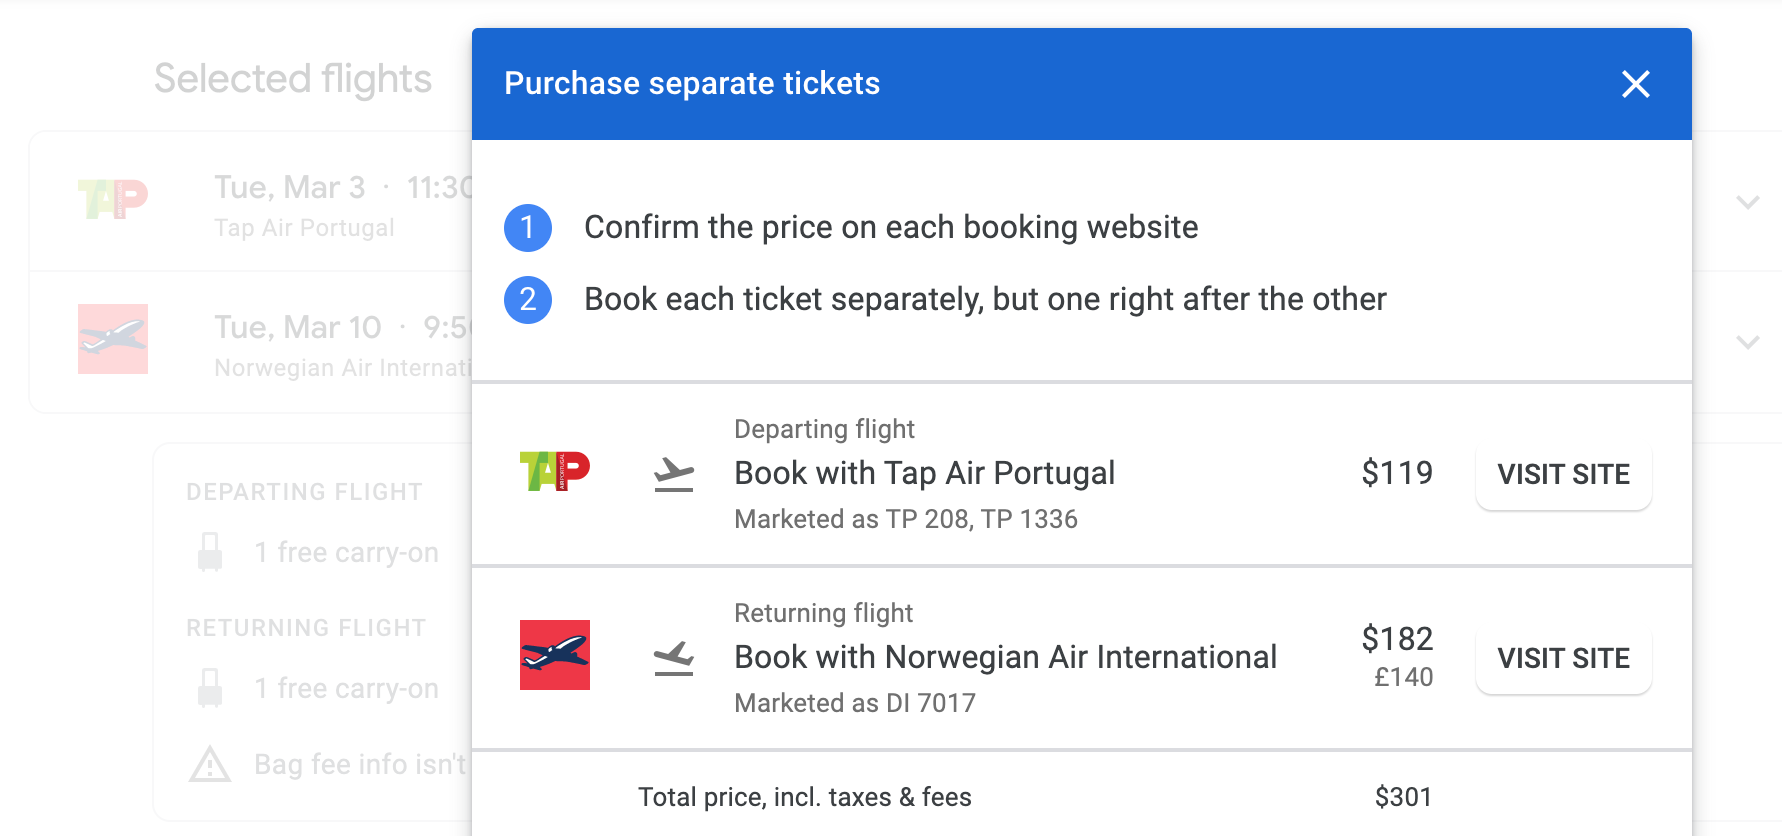Viewport: 1782px width, 836px height.
Task: Click the step 1 number badge
Action: tap(528, 228)
